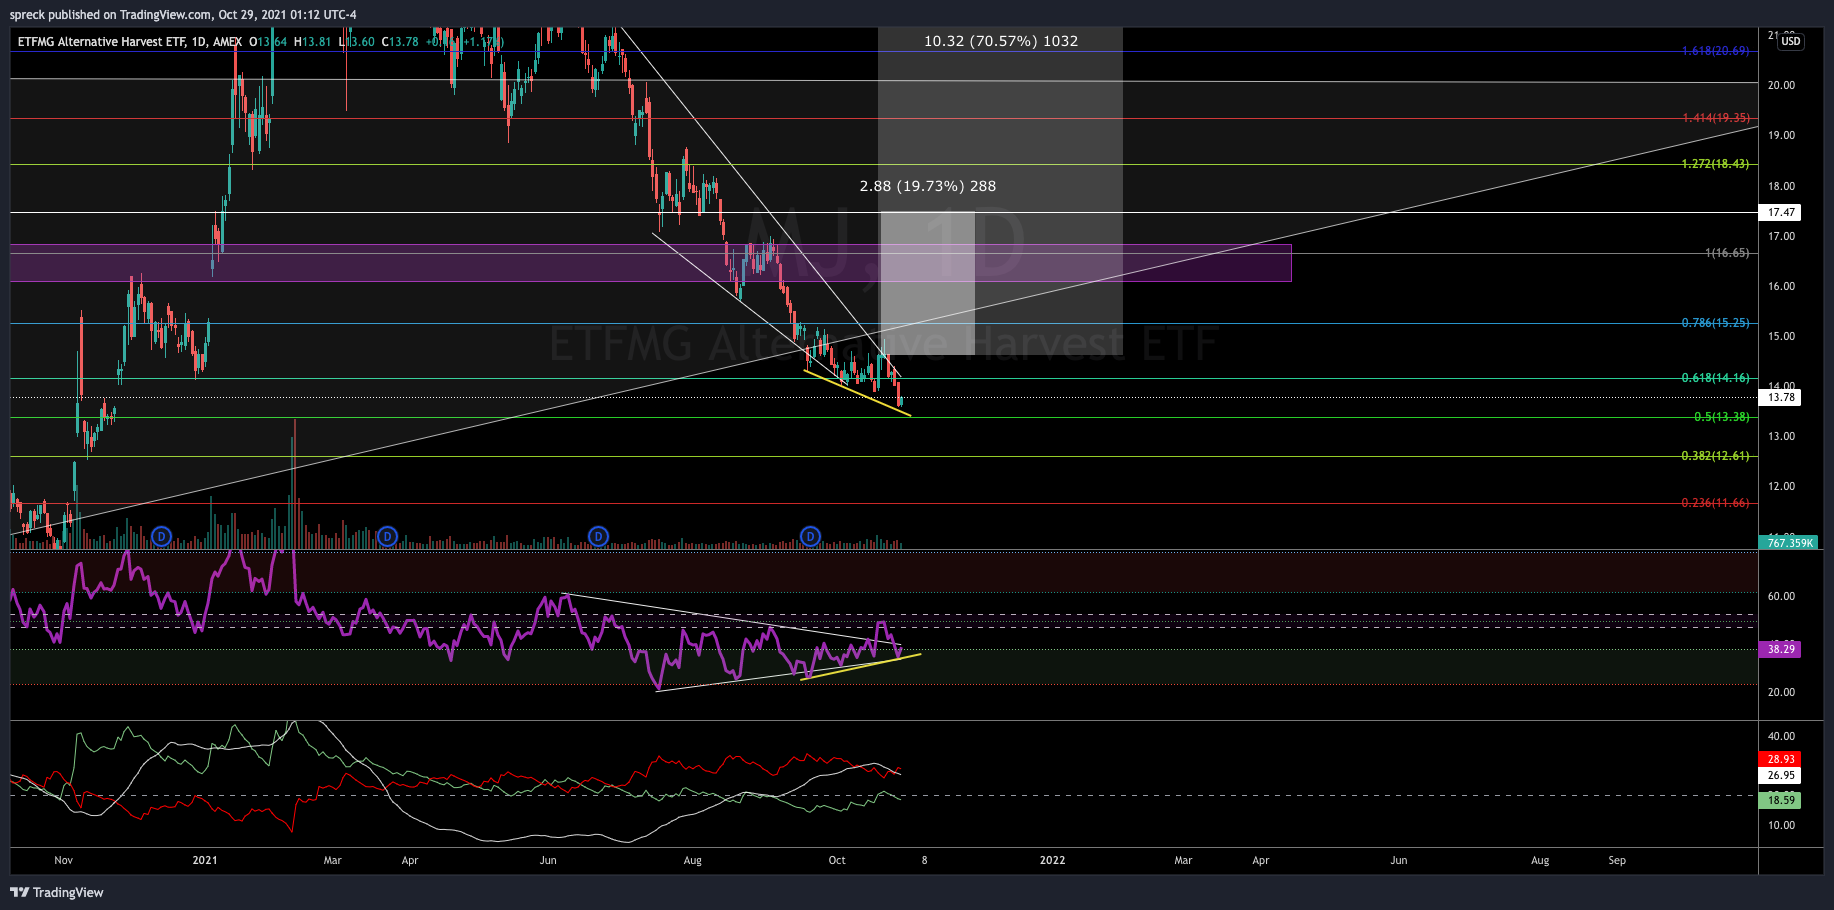The height and width of the screenshot is (910, 1834).
Task: Click the 19.00 price axis label
Action: point(1781,135)
